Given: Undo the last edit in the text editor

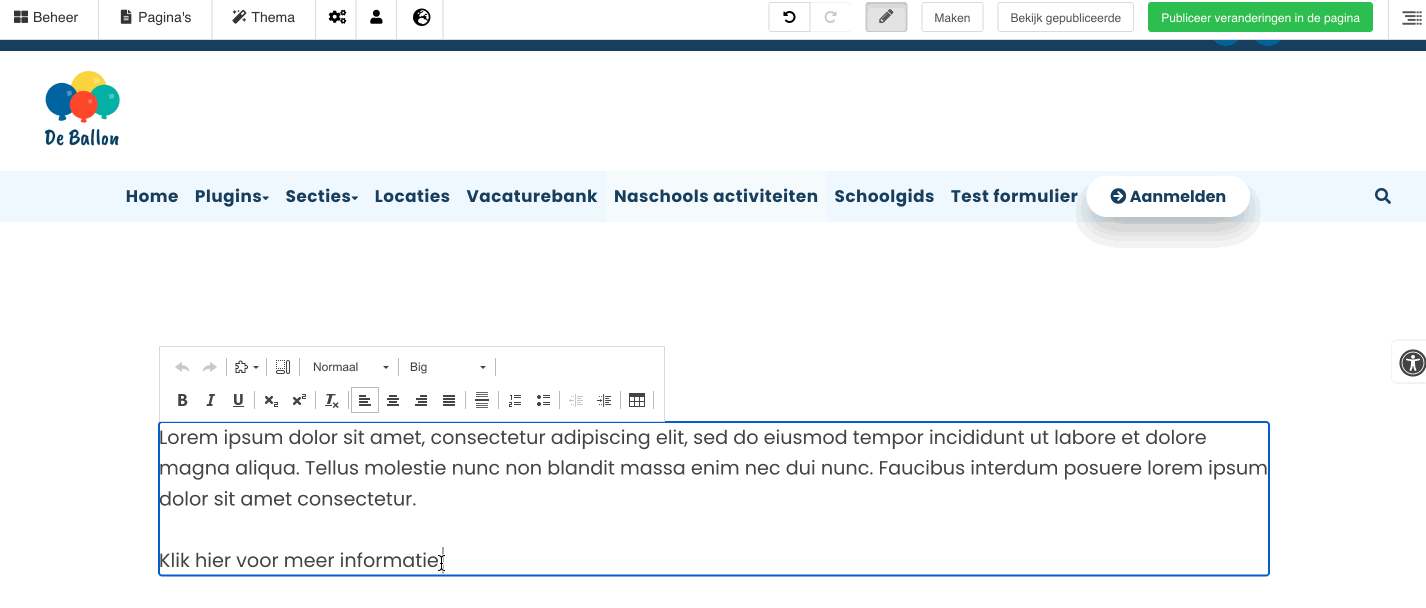Looking at the screenshot, I should point(181,366).
